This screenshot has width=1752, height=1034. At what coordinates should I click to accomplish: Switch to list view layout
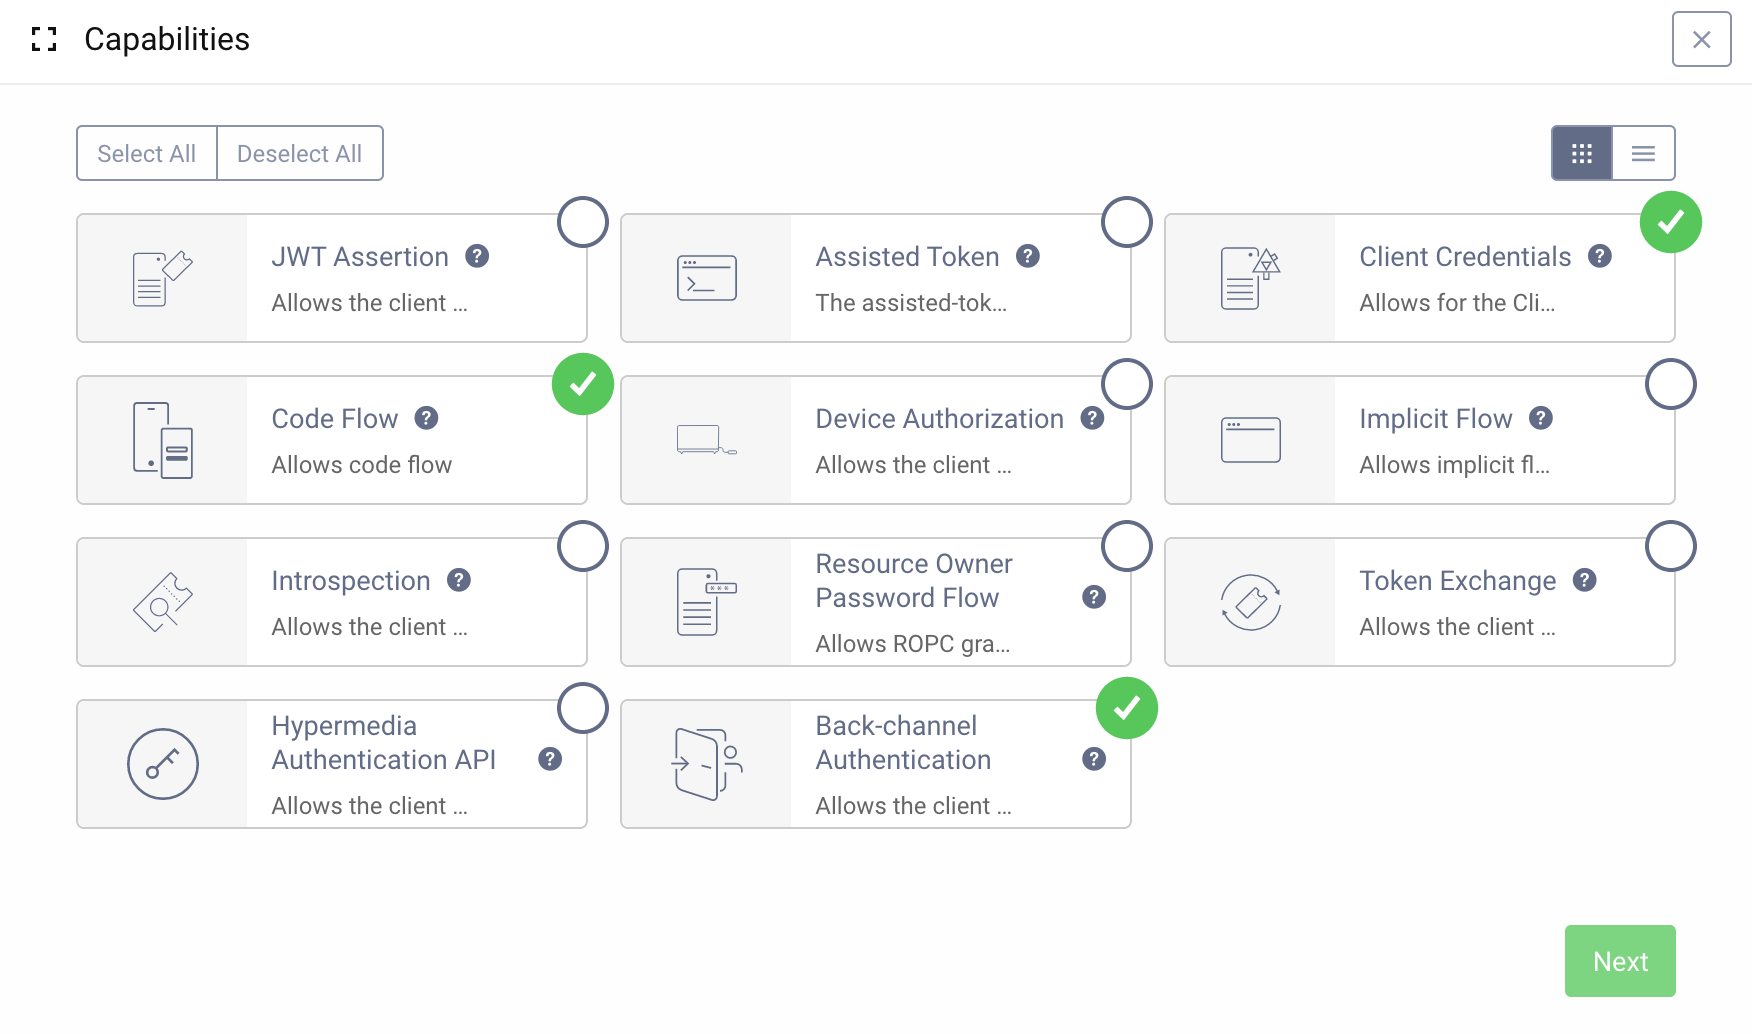coord(1643,153)
